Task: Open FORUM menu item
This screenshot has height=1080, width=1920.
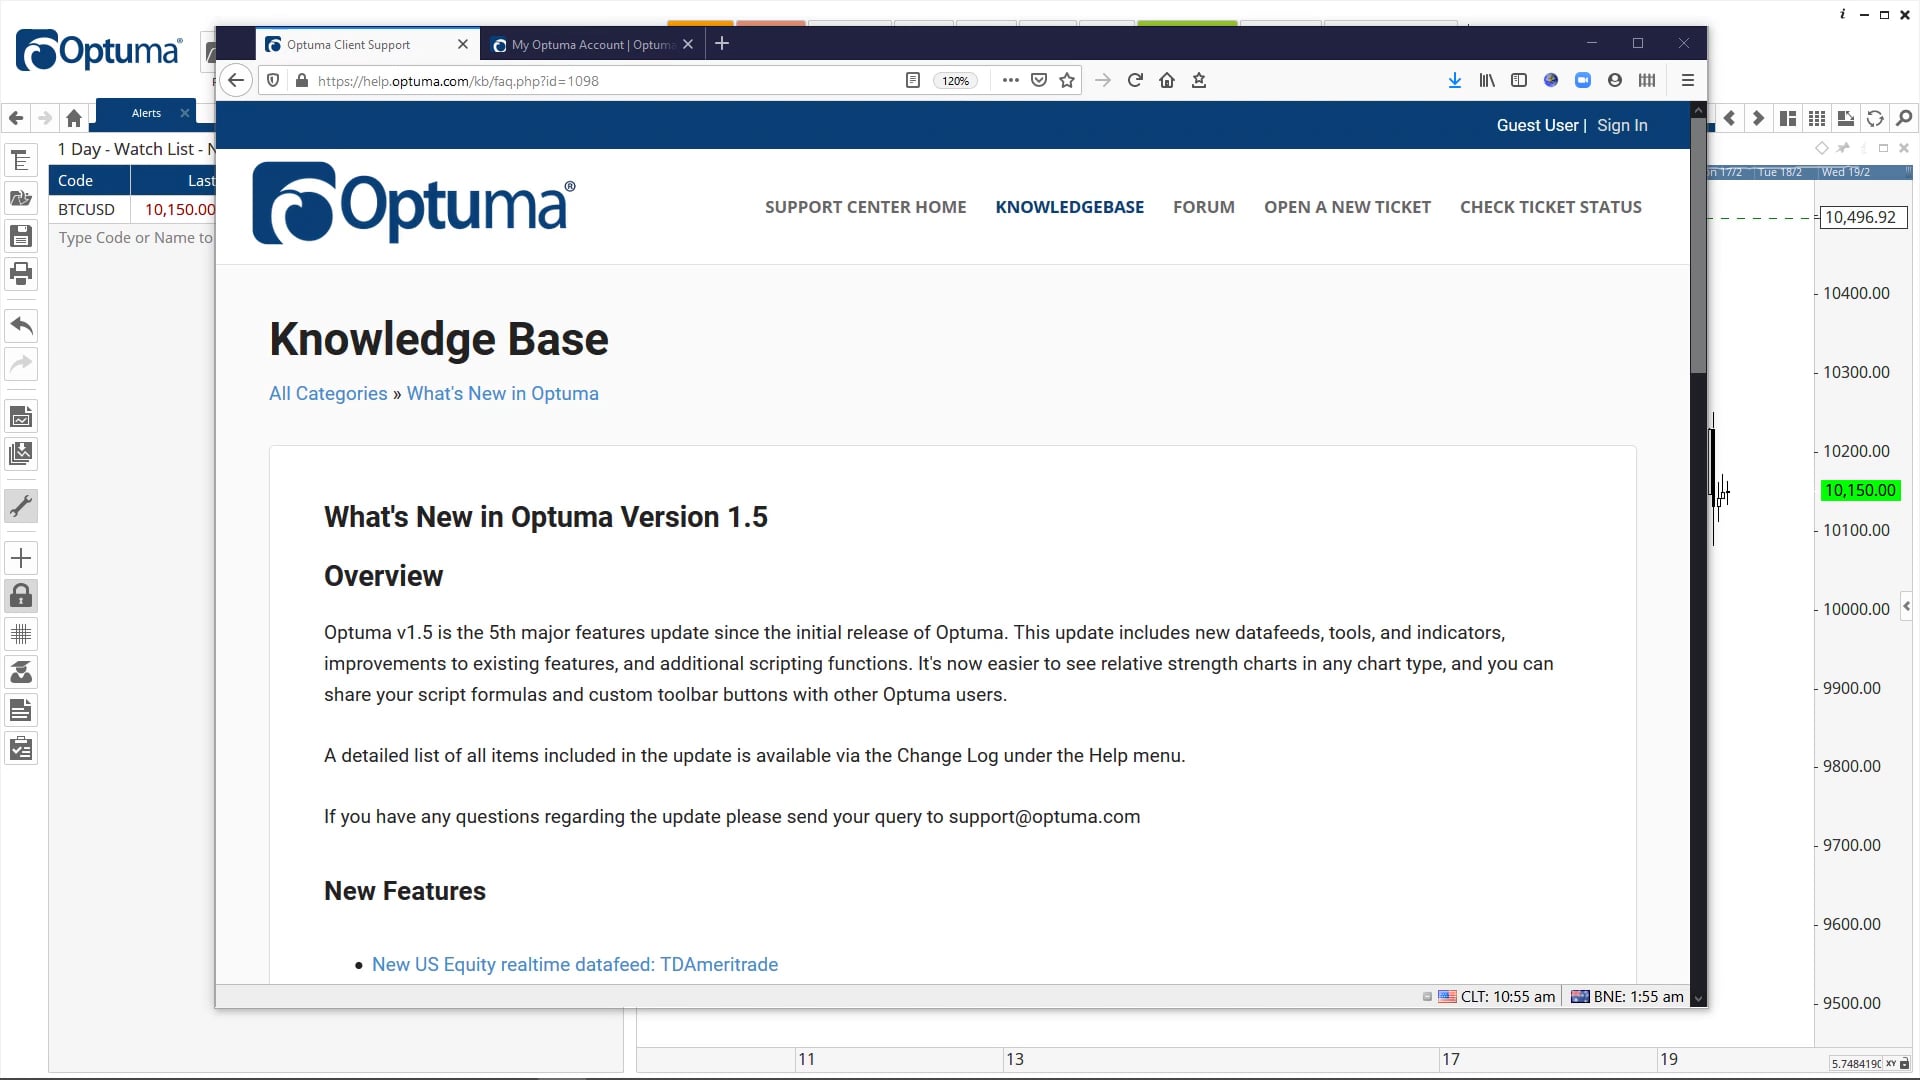Action: [1204, 207]
